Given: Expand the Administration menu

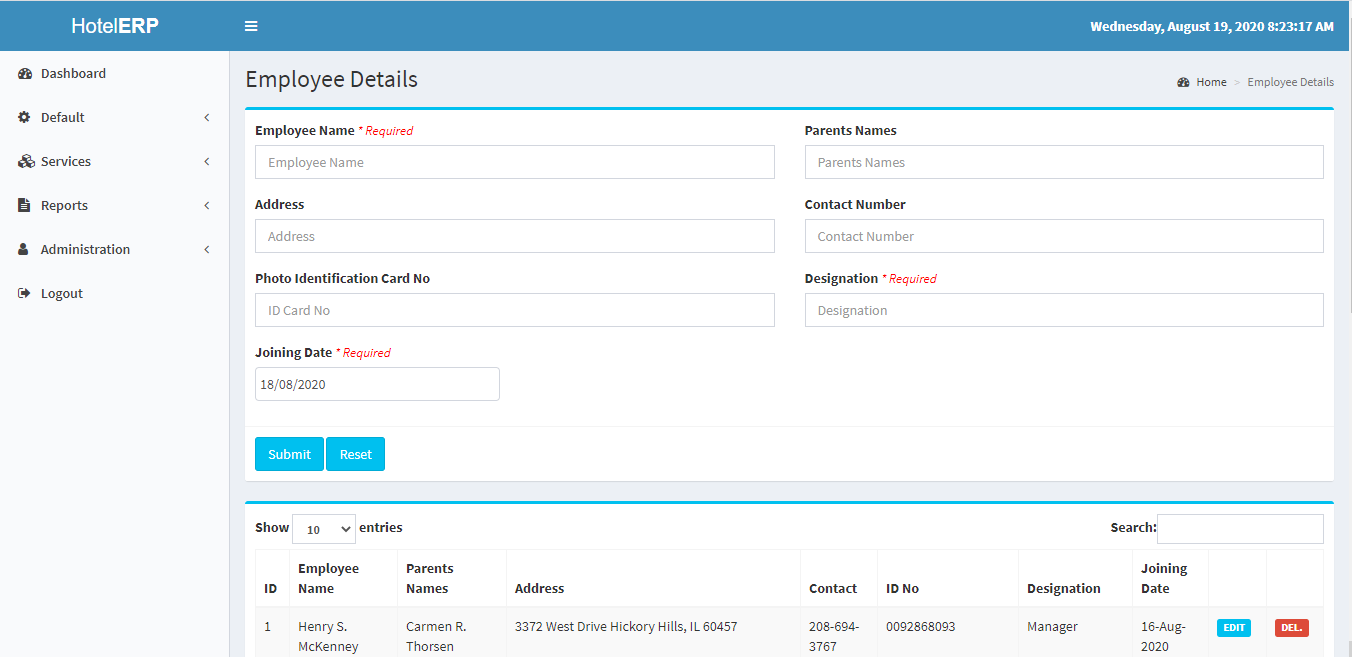Looking at the screenshot, I should click(x=206, y=249).
